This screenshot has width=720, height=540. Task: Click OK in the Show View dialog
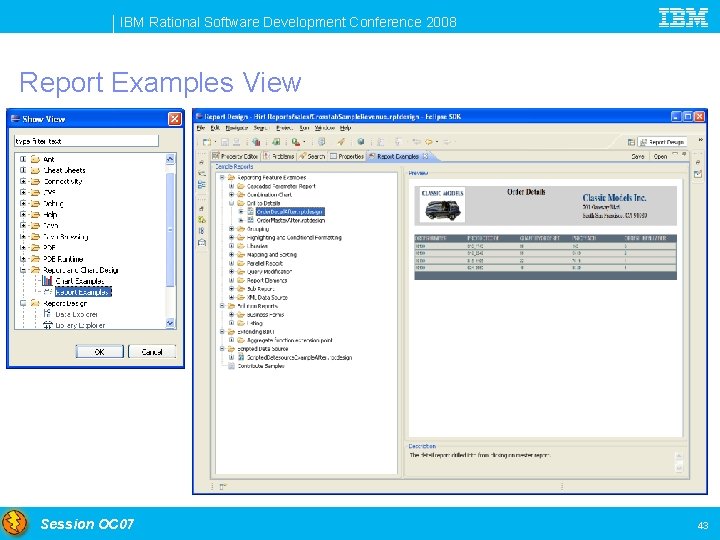coord(100,352)
